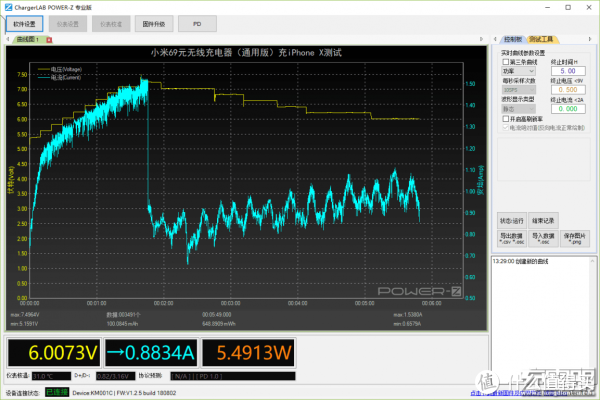Maximize the POWER-Z window
Image resolution: width=600 pixels, height=400 pixels.
[568, 7]
